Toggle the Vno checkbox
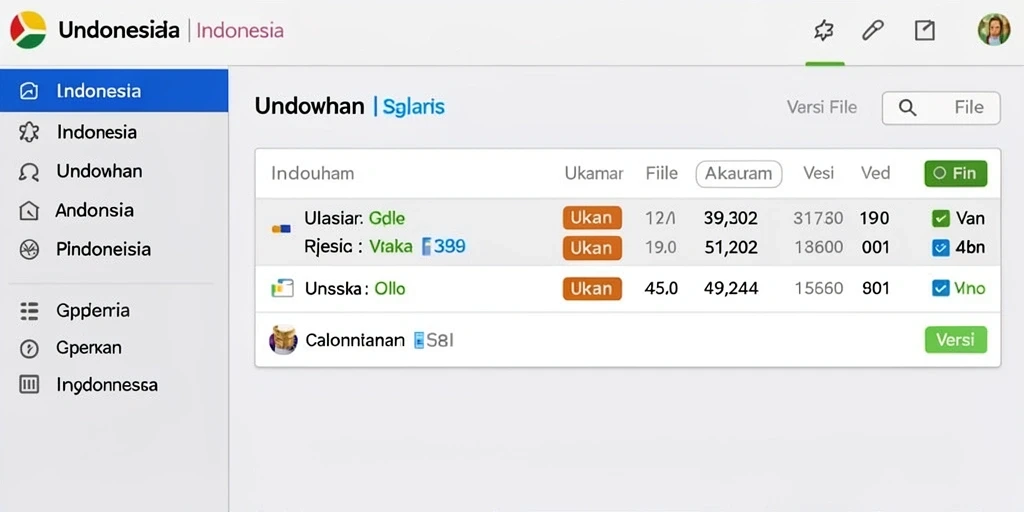The height and width of the screenshot is (512, 1024). (940, 288)
